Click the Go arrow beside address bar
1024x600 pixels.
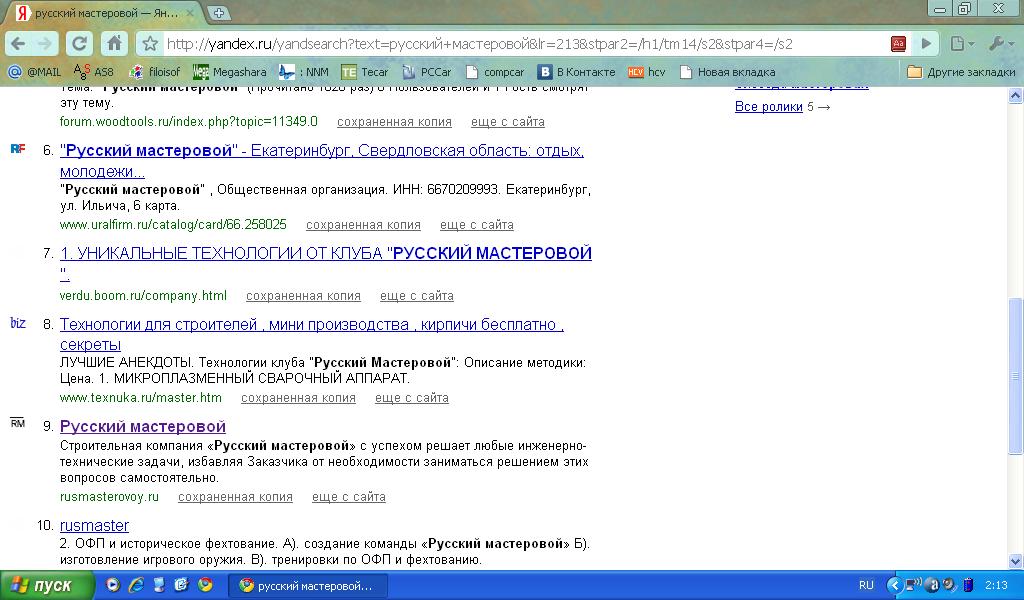(x=927, y=44)
